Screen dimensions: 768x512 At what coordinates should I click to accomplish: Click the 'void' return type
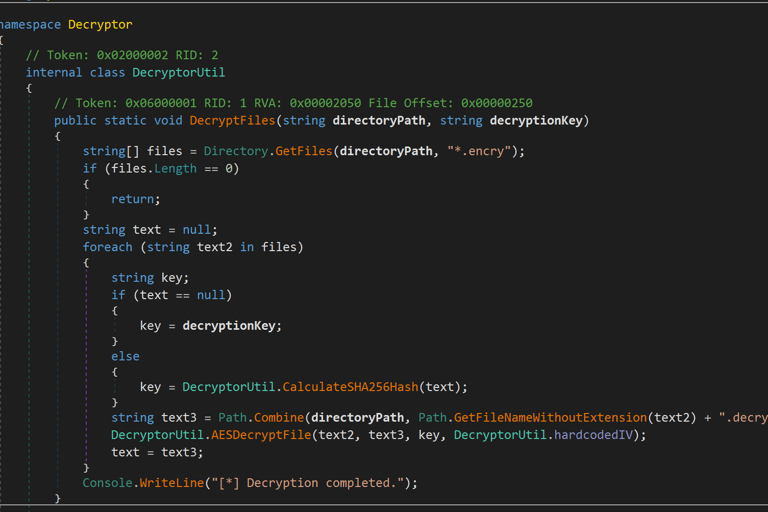point(168,121)
